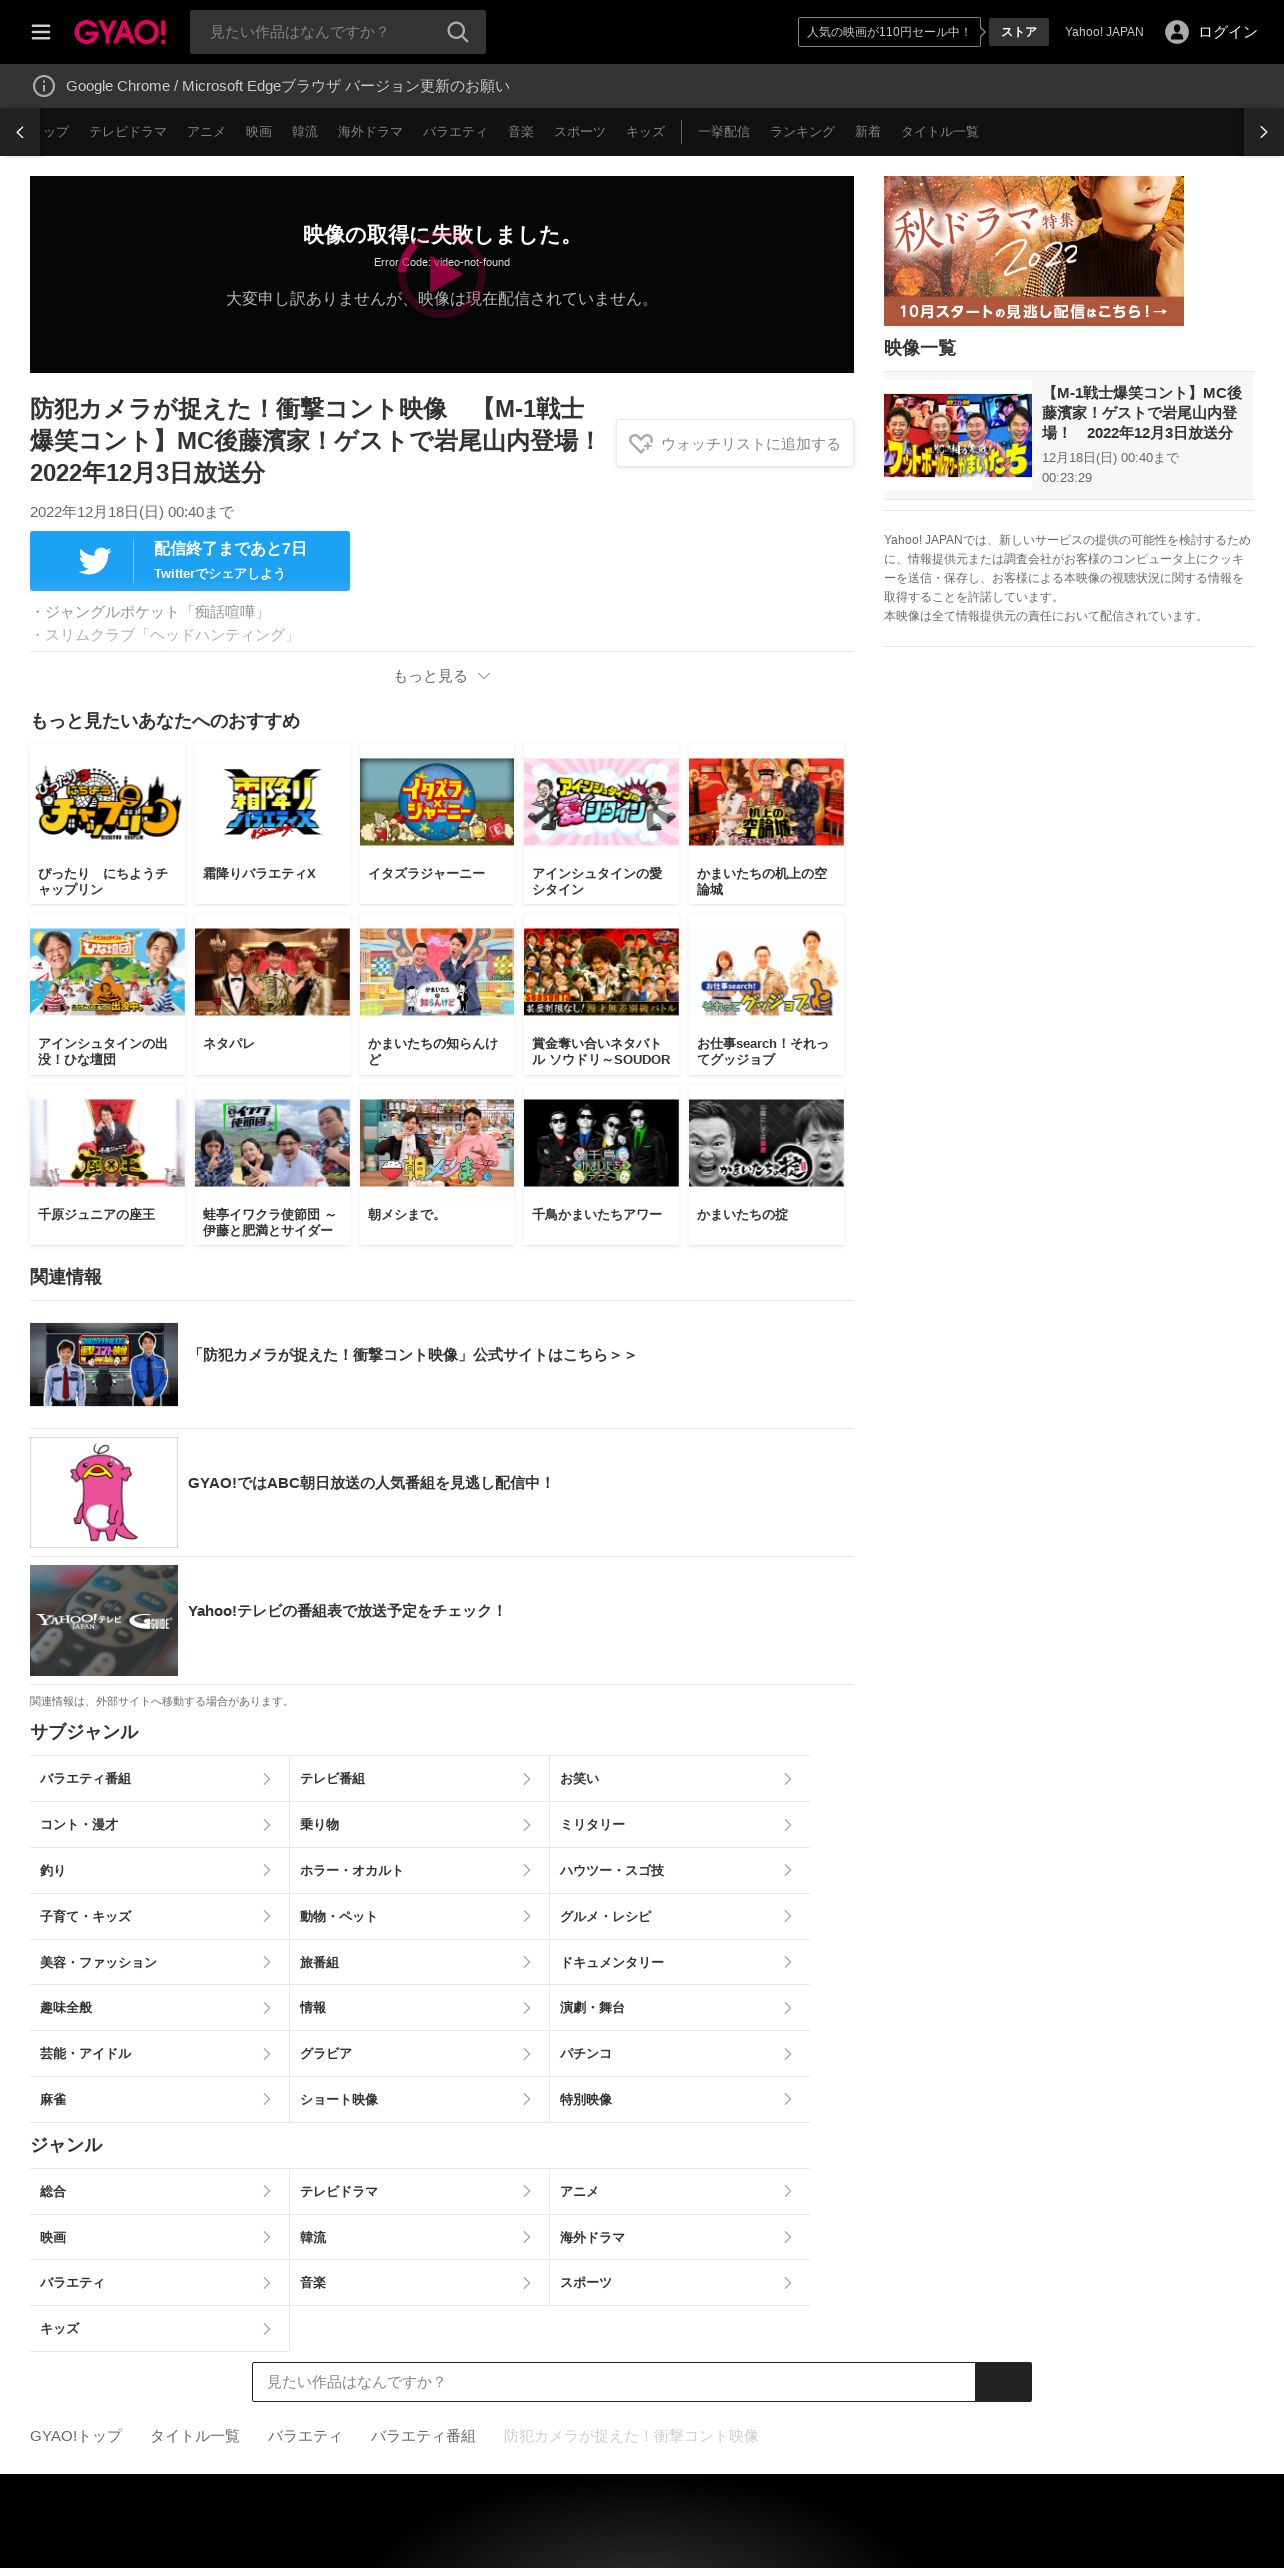Screen dimensions: 1284x2568
Task: Select 映画 in top navigation
Action: [259, 132]
